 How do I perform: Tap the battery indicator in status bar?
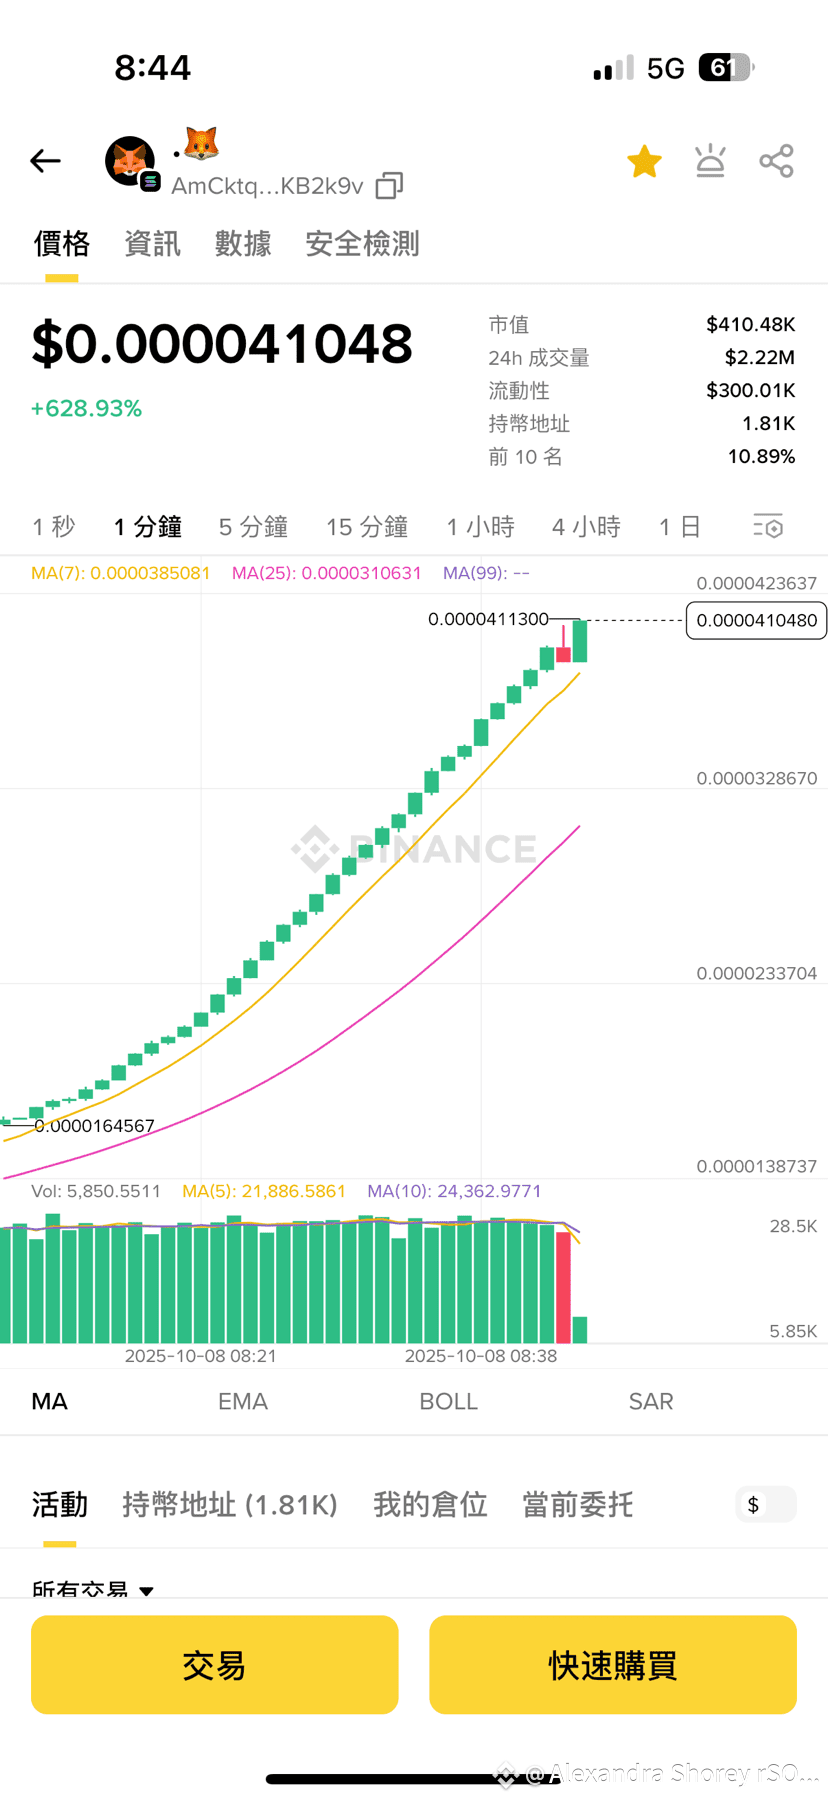tap(726, 68)
